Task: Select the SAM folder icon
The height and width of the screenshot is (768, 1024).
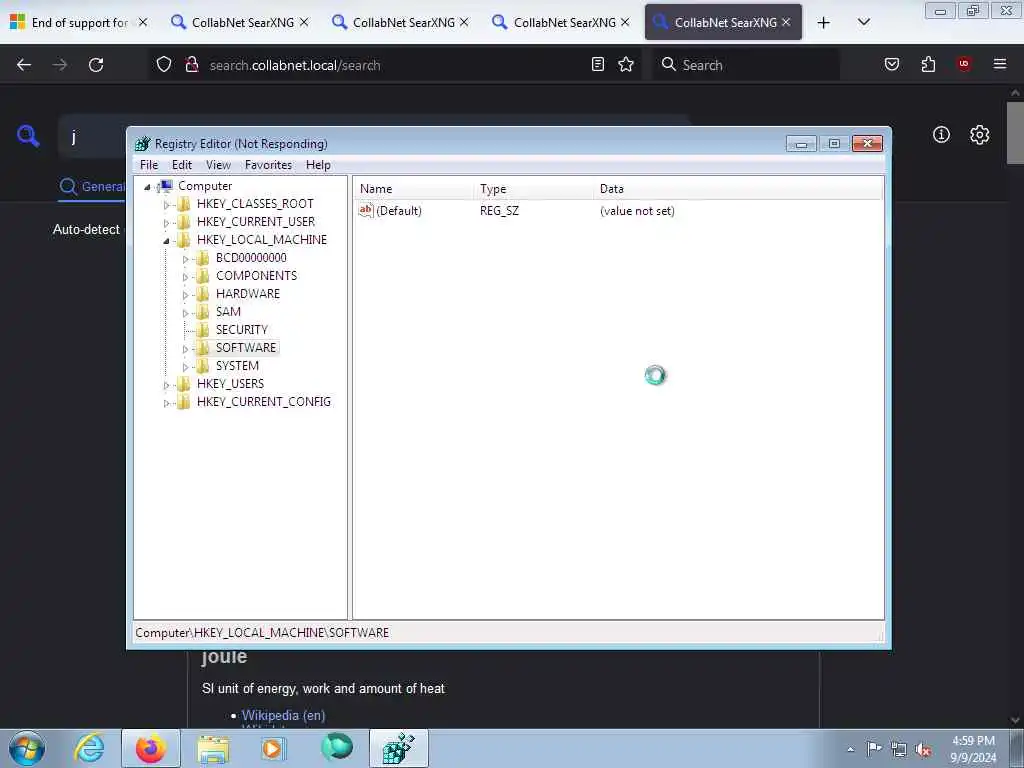Action: tap(203, 312)
